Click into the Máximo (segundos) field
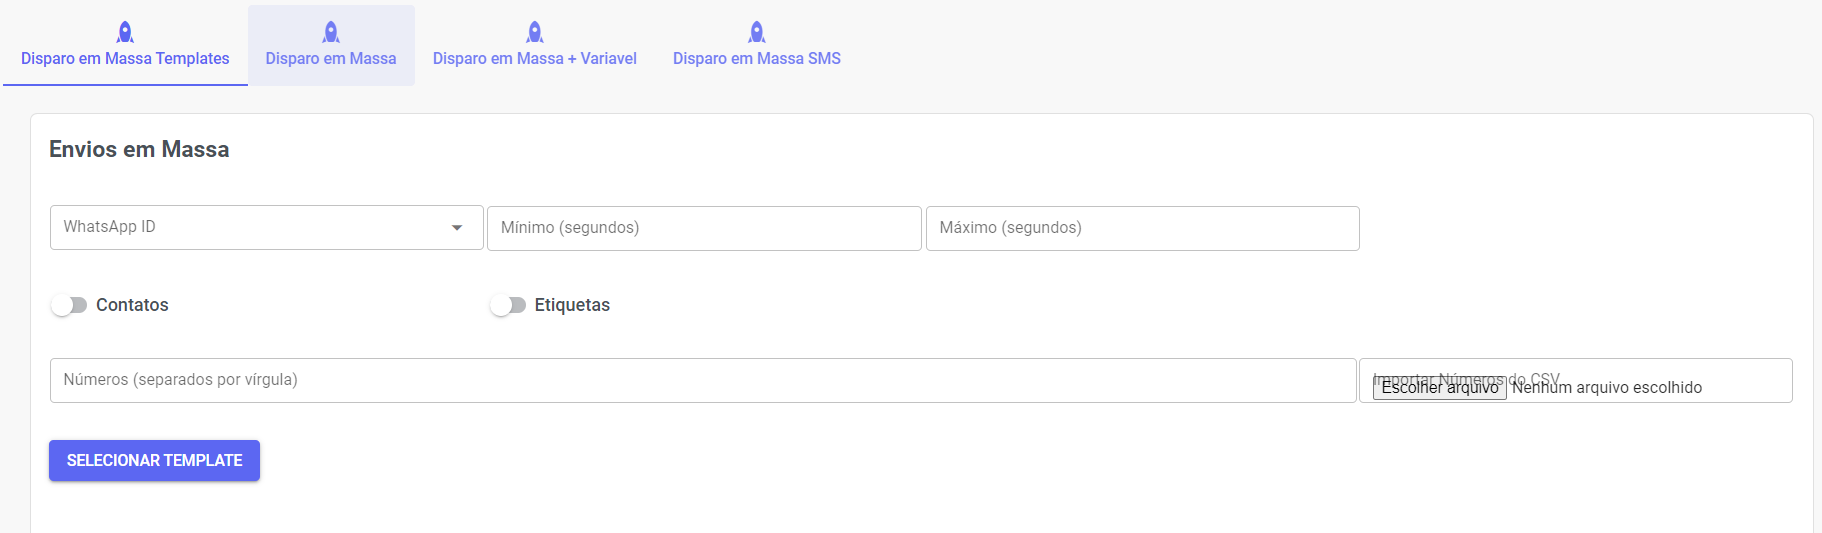1822x533 pixels. (x=1142, y=228)
